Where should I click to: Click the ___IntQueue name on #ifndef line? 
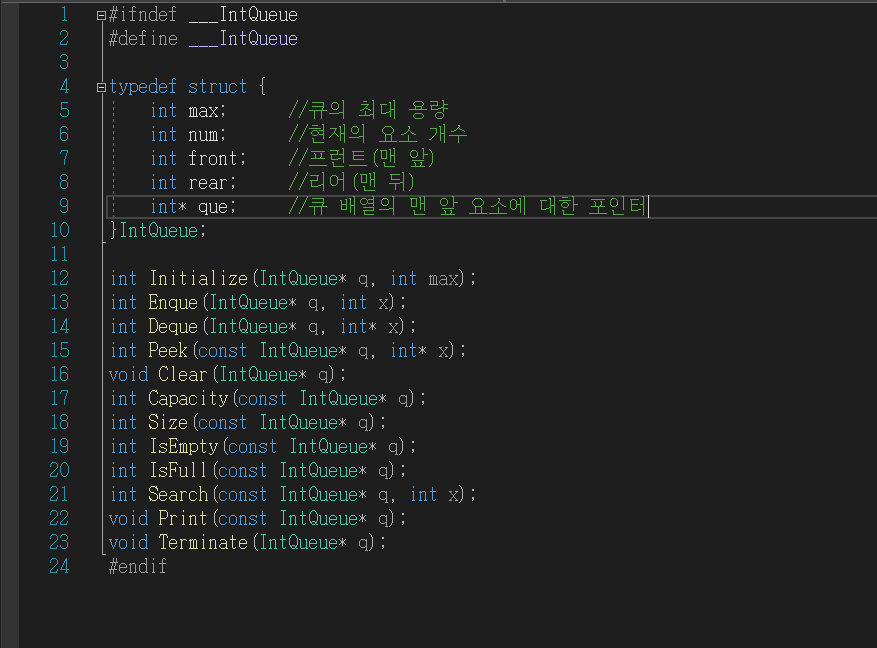[243, 15]
